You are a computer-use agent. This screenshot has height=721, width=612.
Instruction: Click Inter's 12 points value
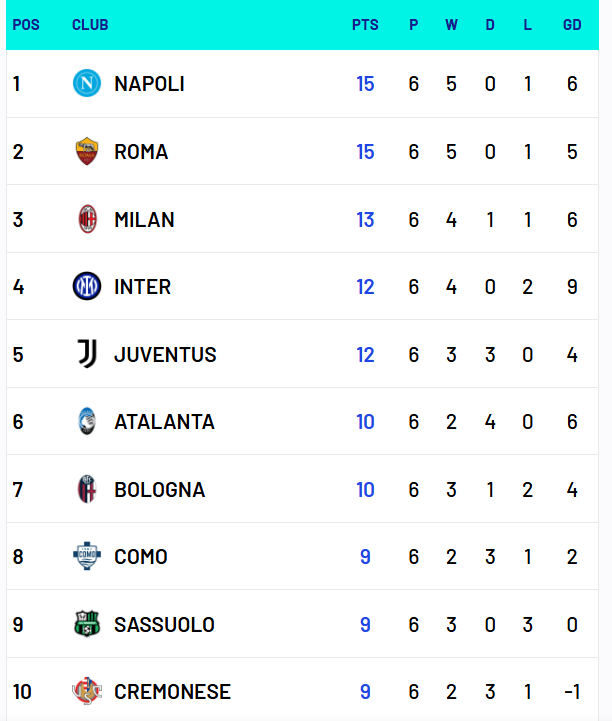[365, 287]
